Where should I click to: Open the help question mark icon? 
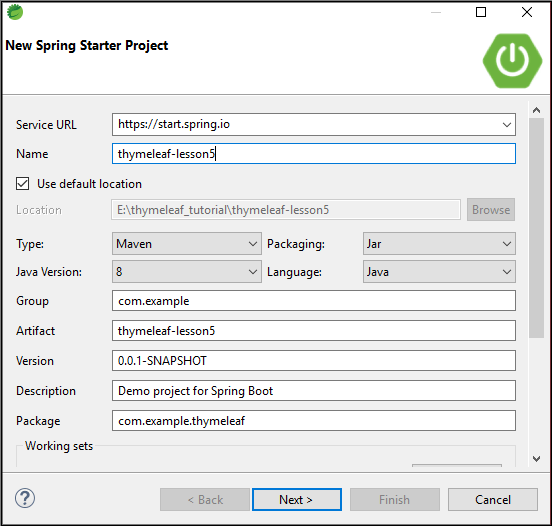click(25, 498)
